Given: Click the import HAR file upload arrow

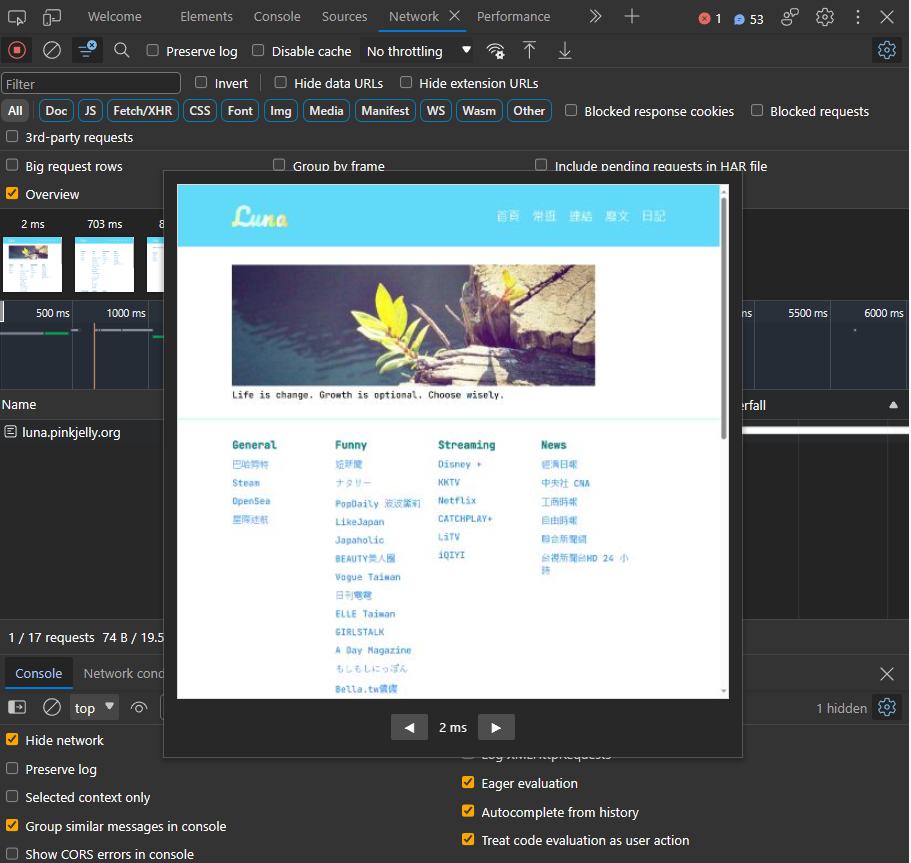Looking at the screenshot, I should click(x=530, y=50).
